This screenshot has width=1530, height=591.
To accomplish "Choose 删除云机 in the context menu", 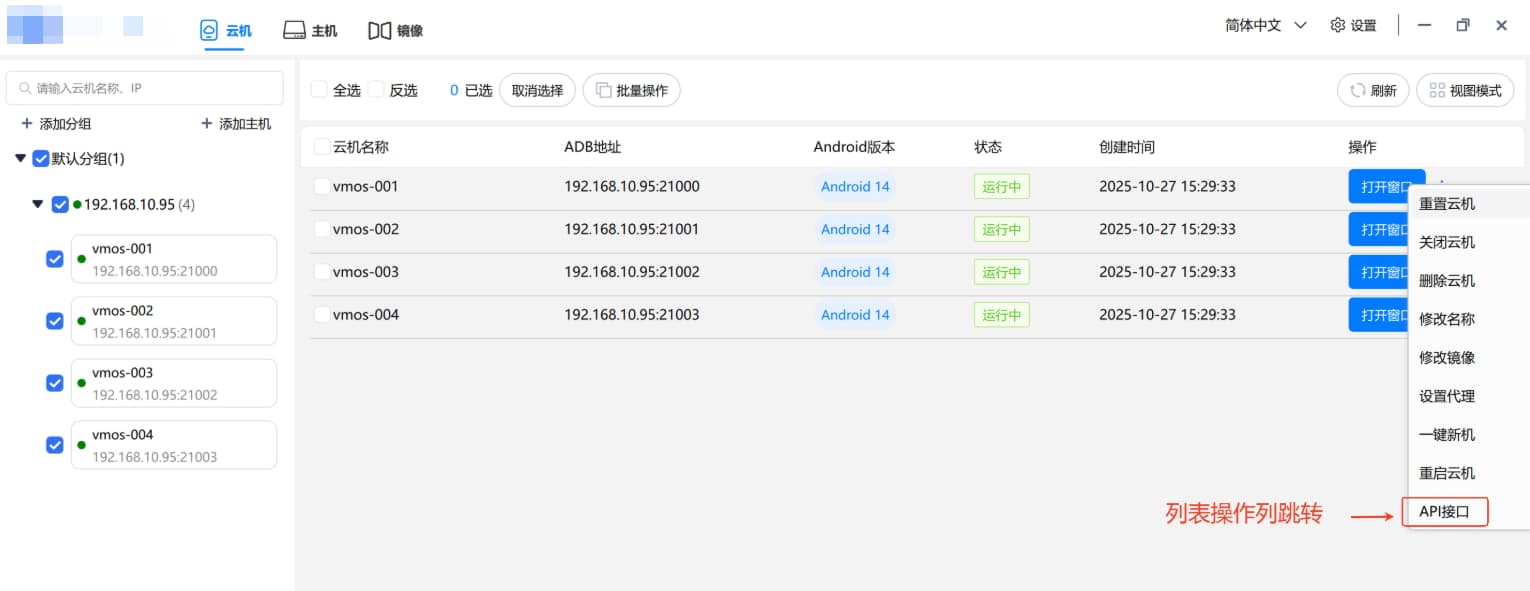I will pos(1444,280).
